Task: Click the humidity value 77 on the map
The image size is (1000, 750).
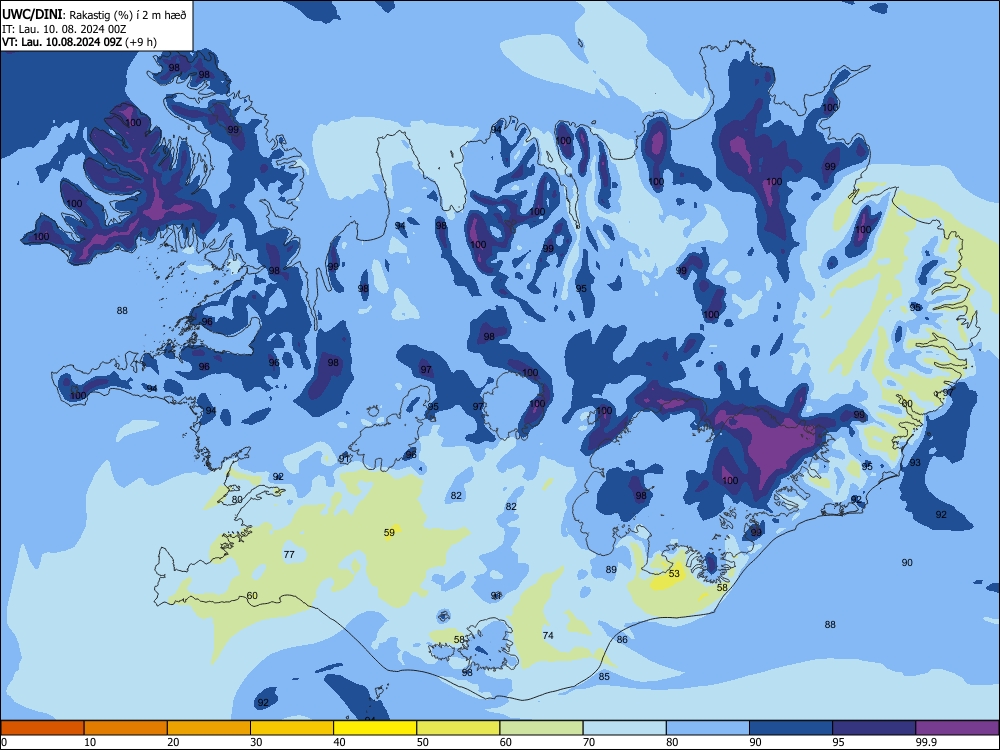Action: [289, 555]
